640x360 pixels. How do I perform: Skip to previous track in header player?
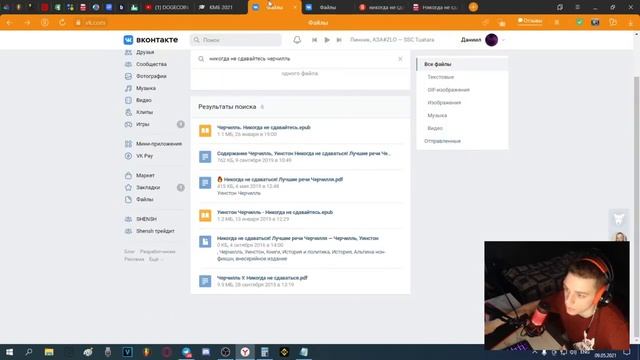314,40
